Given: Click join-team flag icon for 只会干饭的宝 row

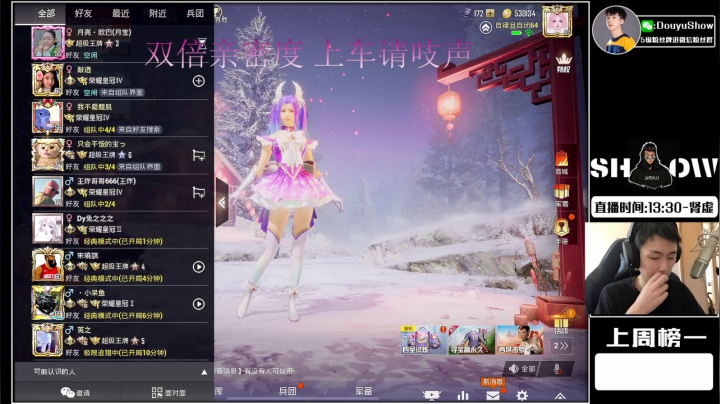Looking at the screenshot, I should point(198,155).
